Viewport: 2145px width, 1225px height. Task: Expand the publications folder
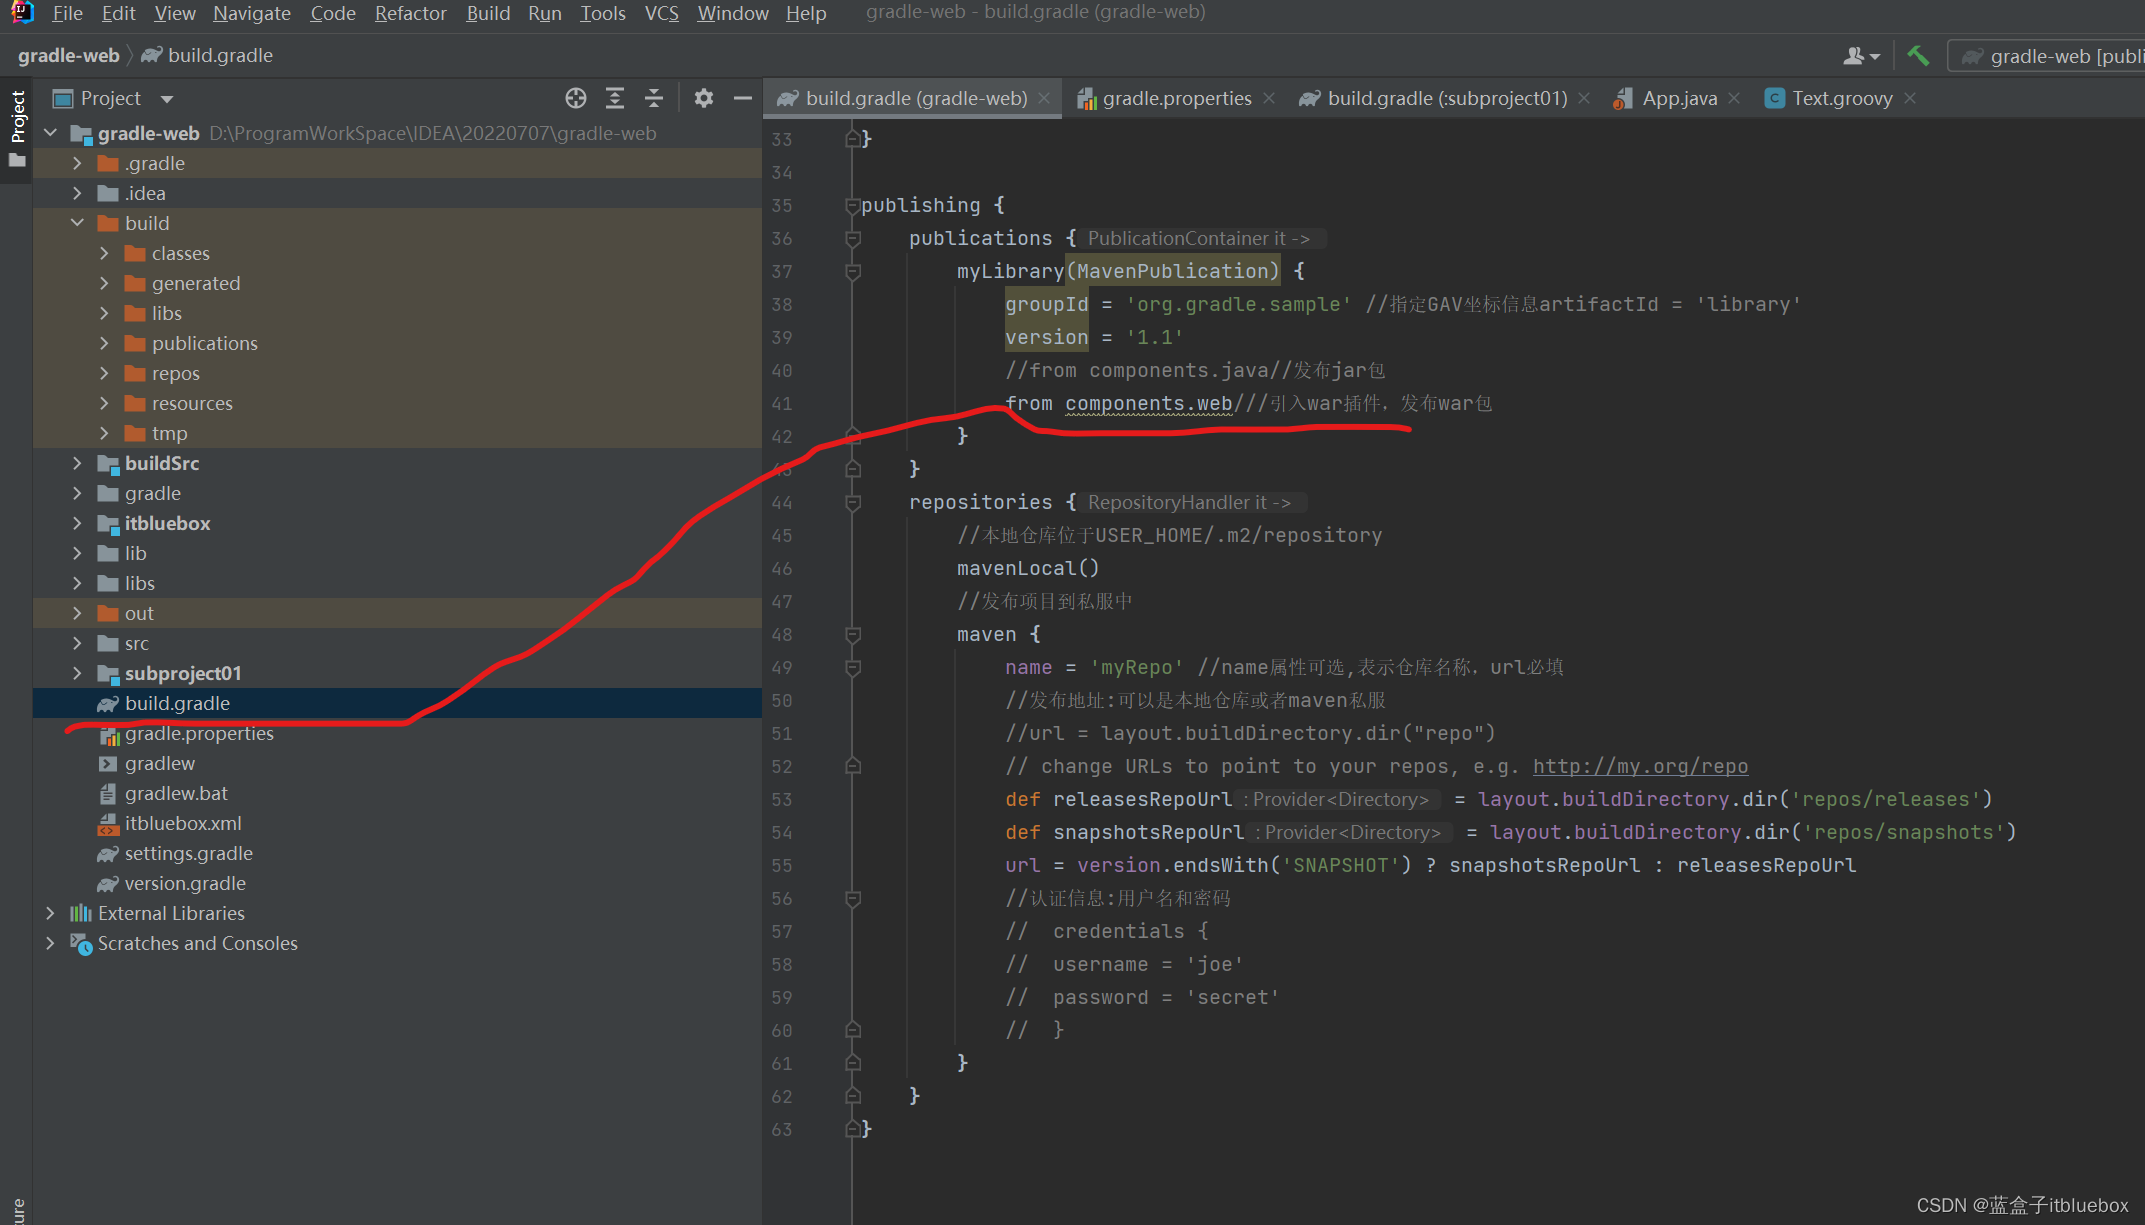[x=104, y=343]
